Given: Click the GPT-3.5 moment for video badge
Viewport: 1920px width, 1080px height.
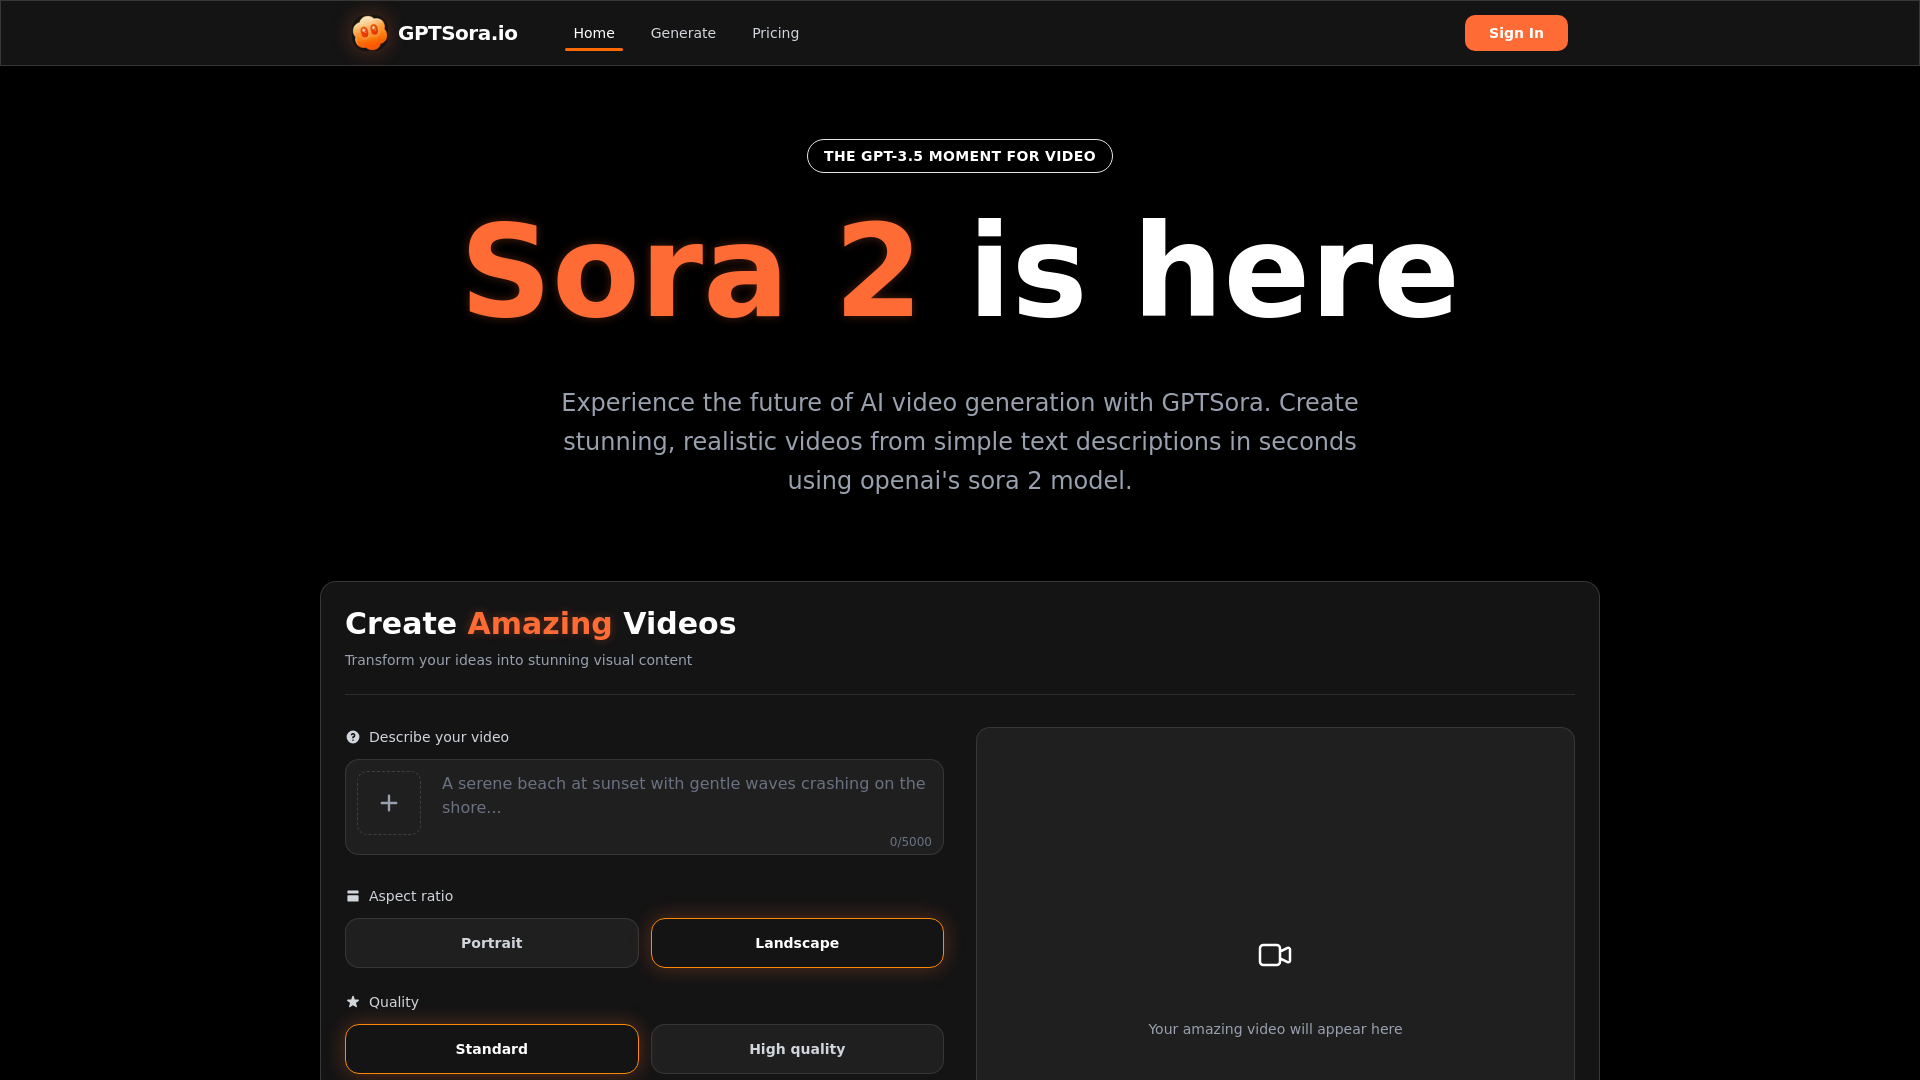Looking at the screenshot, I should [960, 156].
